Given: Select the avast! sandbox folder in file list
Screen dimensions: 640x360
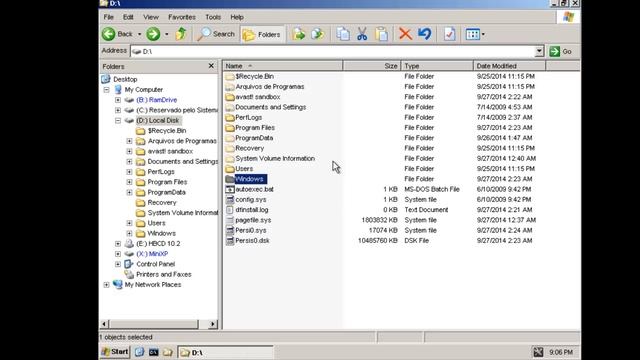Looking at the screenshot, I should (258, 97).
